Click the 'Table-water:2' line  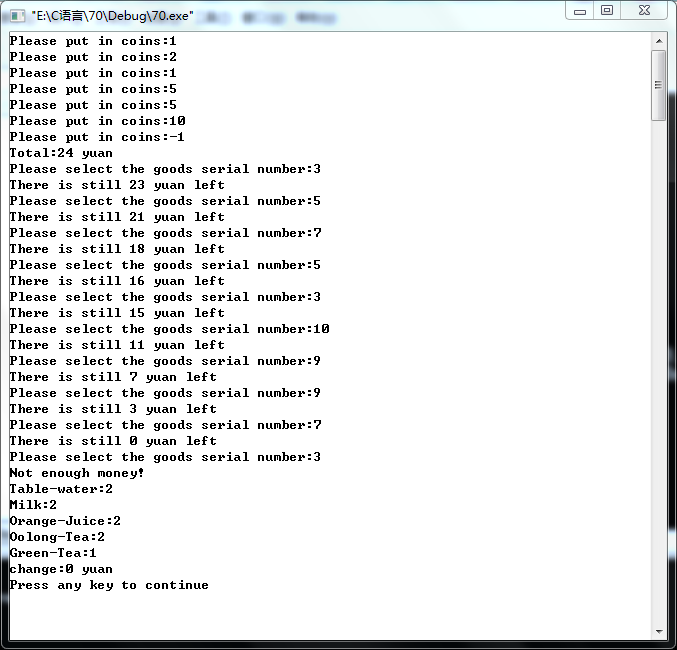(x=61, y=489)
